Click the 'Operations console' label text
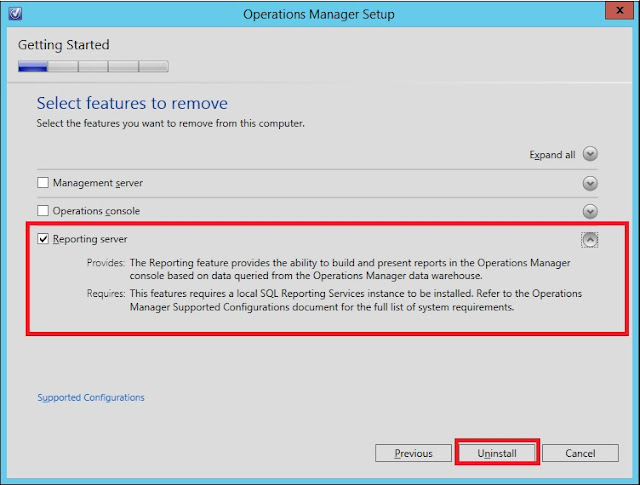The image size is (640, 485). pos(96,211)
